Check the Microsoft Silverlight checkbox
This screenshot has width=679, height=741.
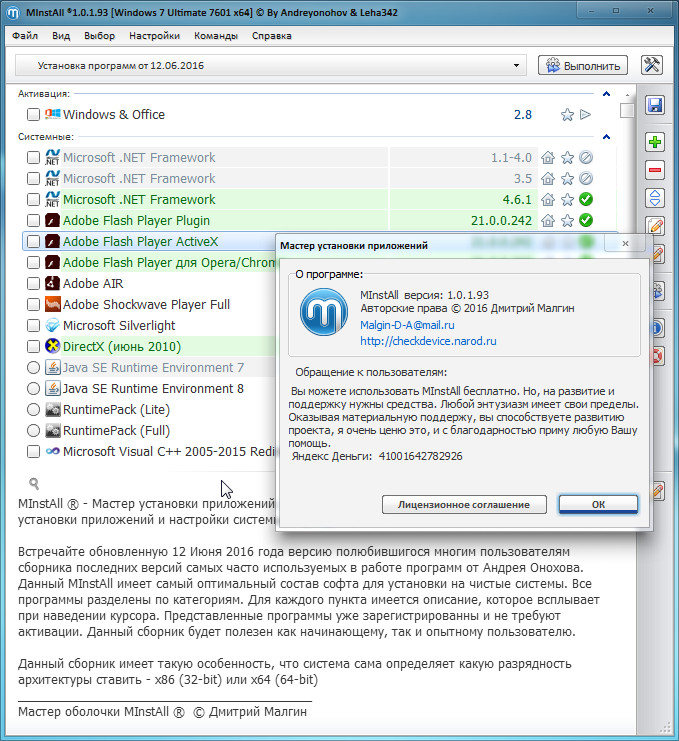[x=33, y=325]
